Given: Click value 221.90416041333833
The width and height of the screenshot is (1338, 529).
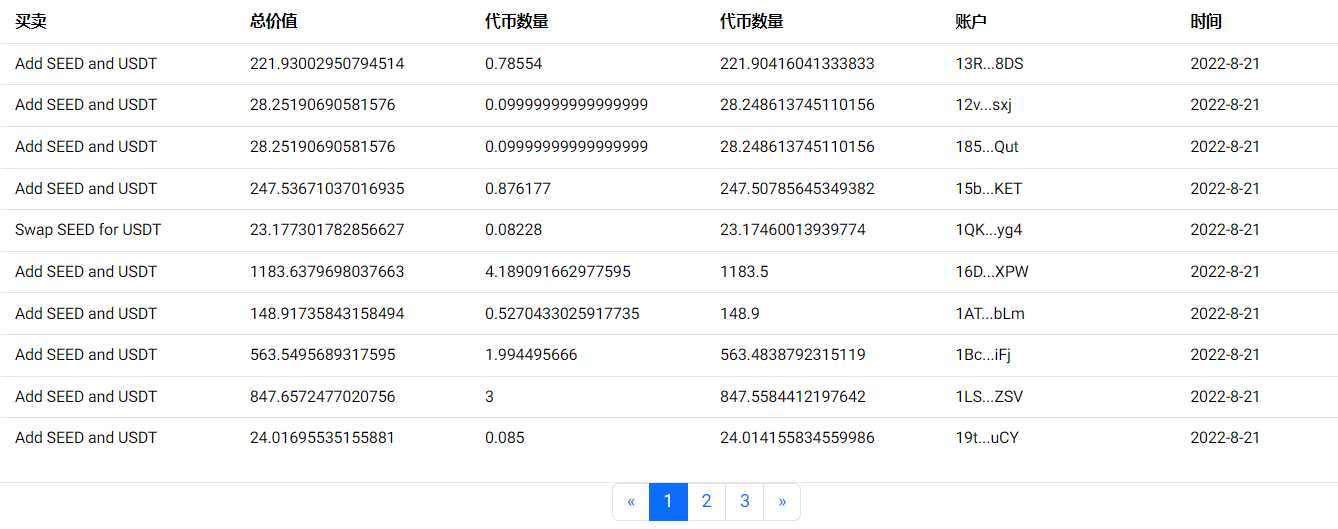Looking at the screenshot, I should [797, 64].
